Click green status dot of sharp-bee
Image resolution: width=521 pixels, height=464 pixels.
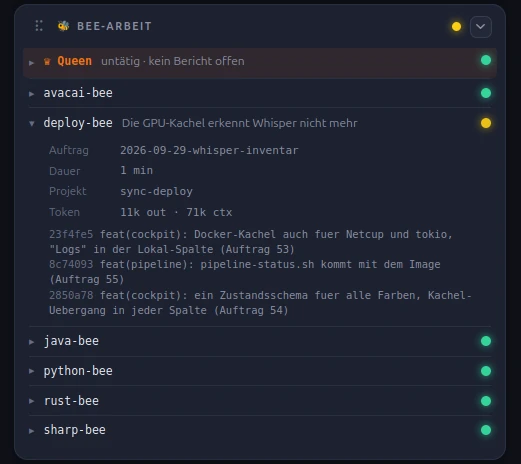click(x=486, y=430)
